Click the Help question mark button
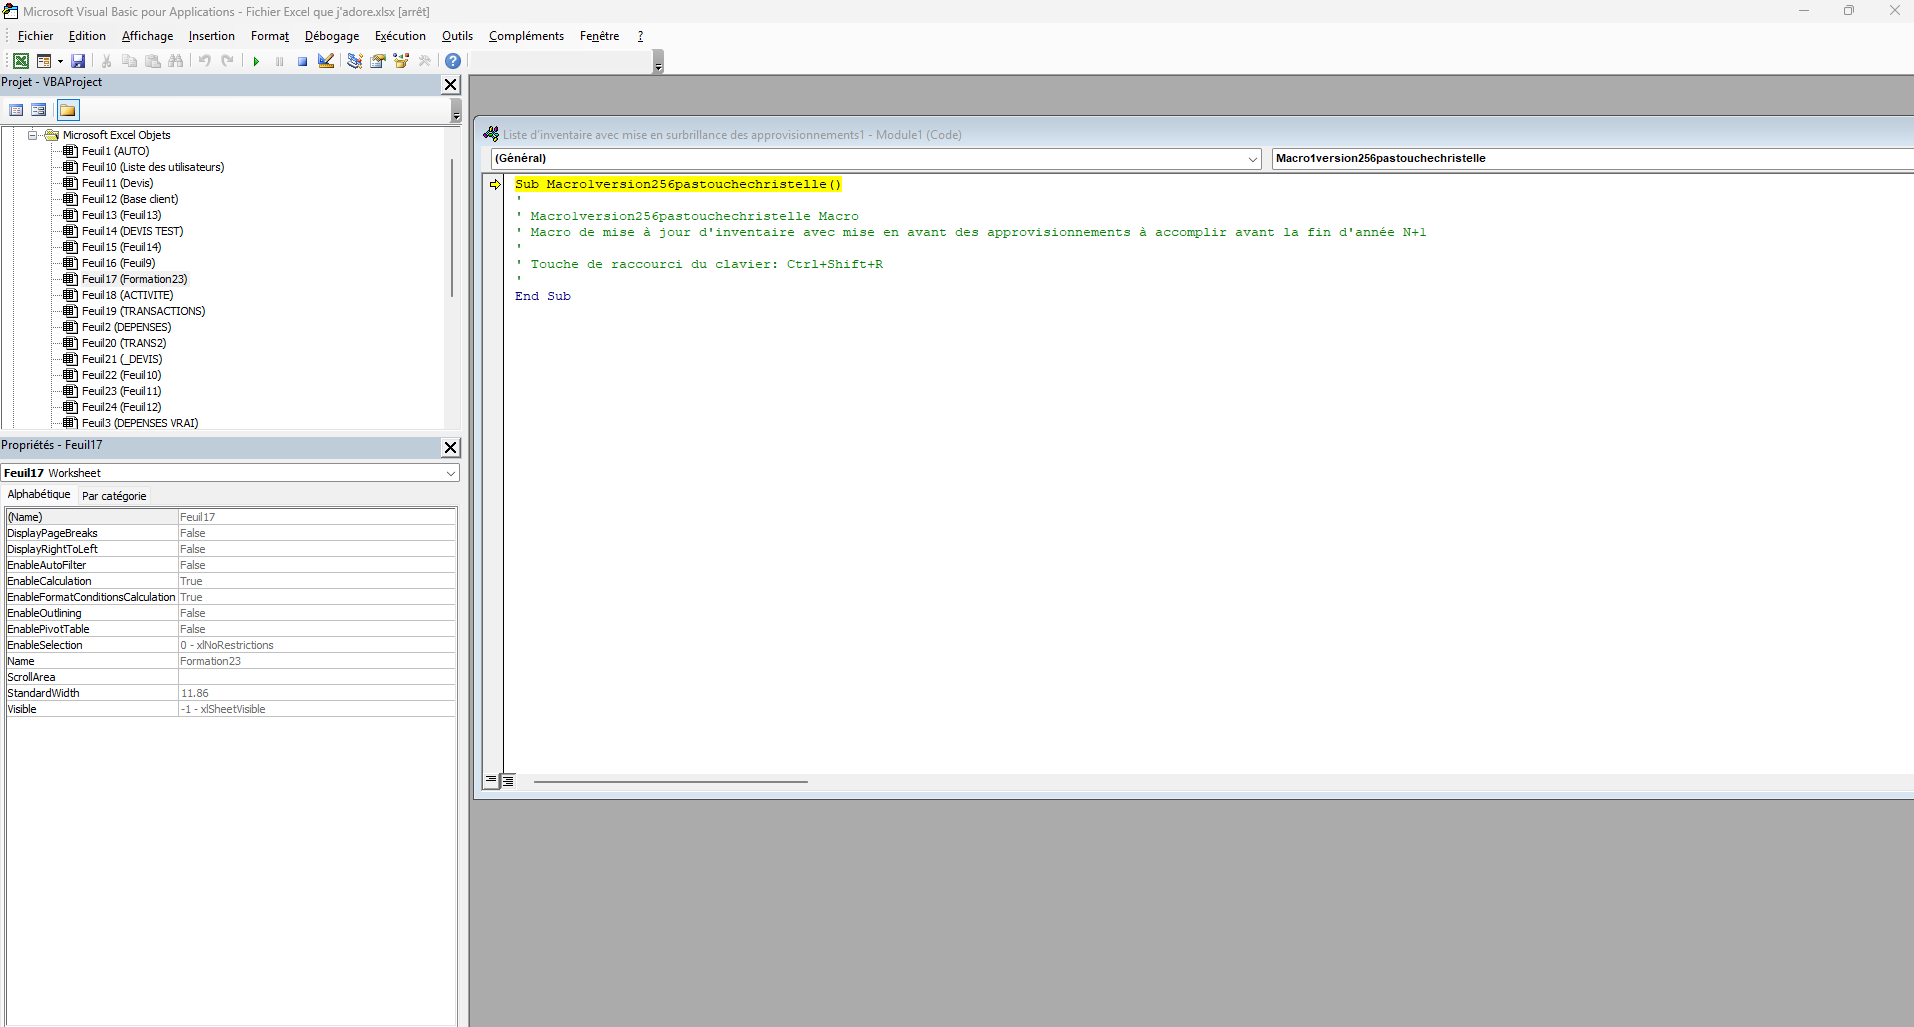 click(452, 60)
